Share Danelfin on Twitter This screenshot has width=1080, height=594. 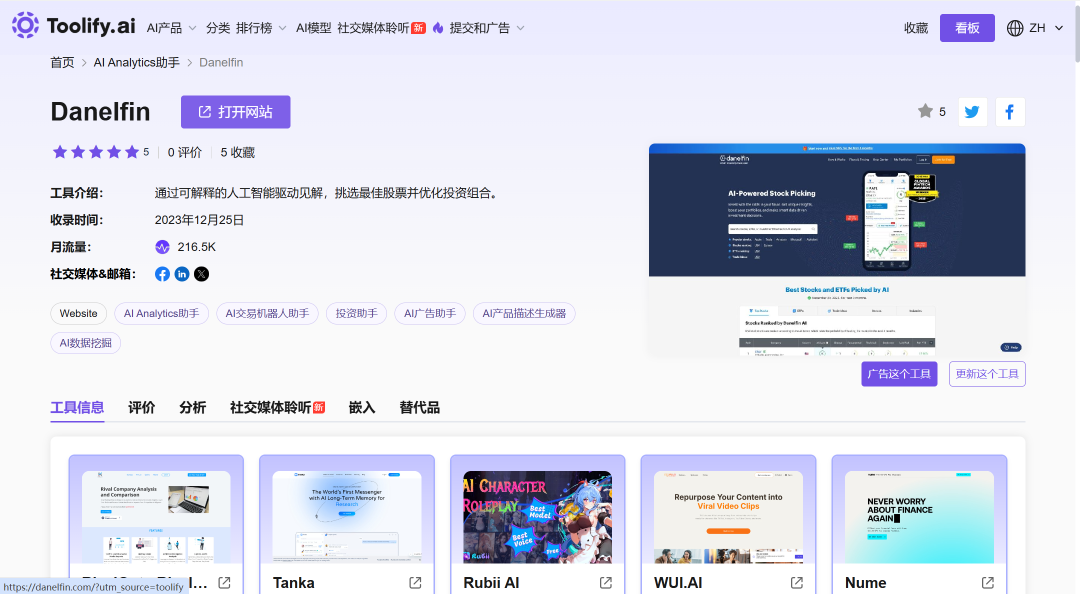pyautogui.click(x=972, y=112)
